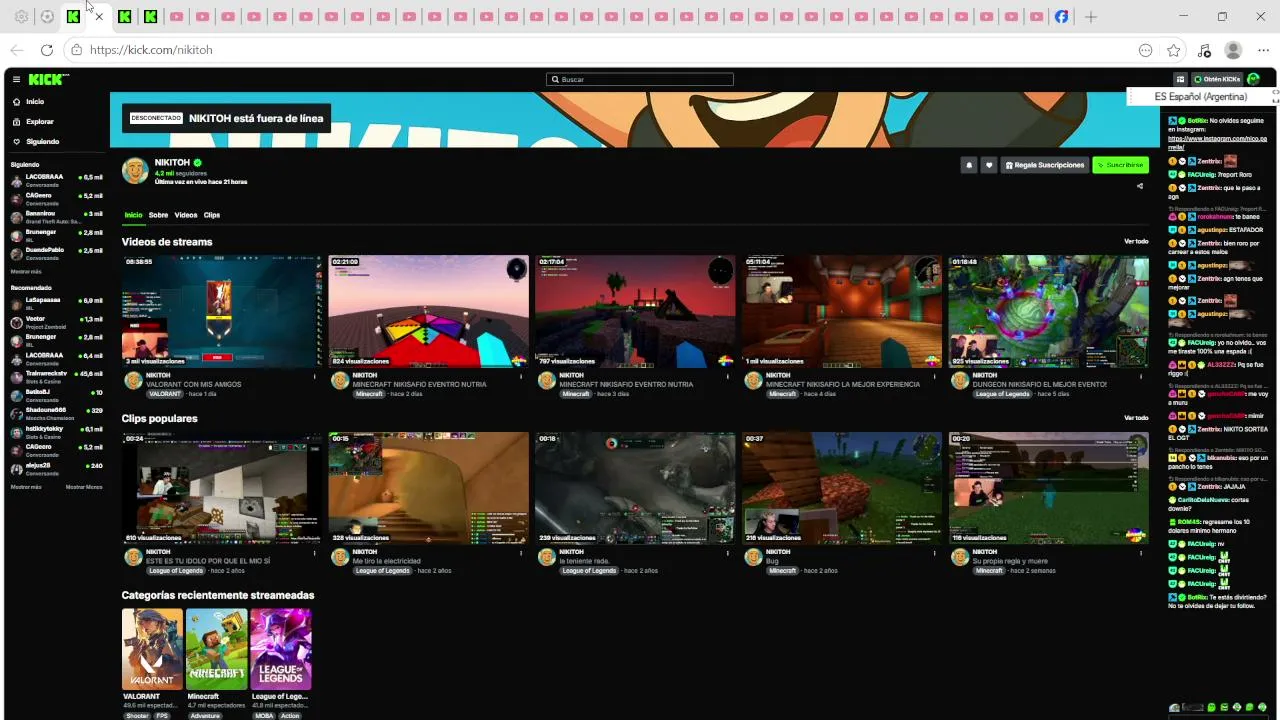The image size is (1280, 720).
Task: Open the 02:17:04 Minecraft stream video thumbnail
Action: tap(635, 311)
